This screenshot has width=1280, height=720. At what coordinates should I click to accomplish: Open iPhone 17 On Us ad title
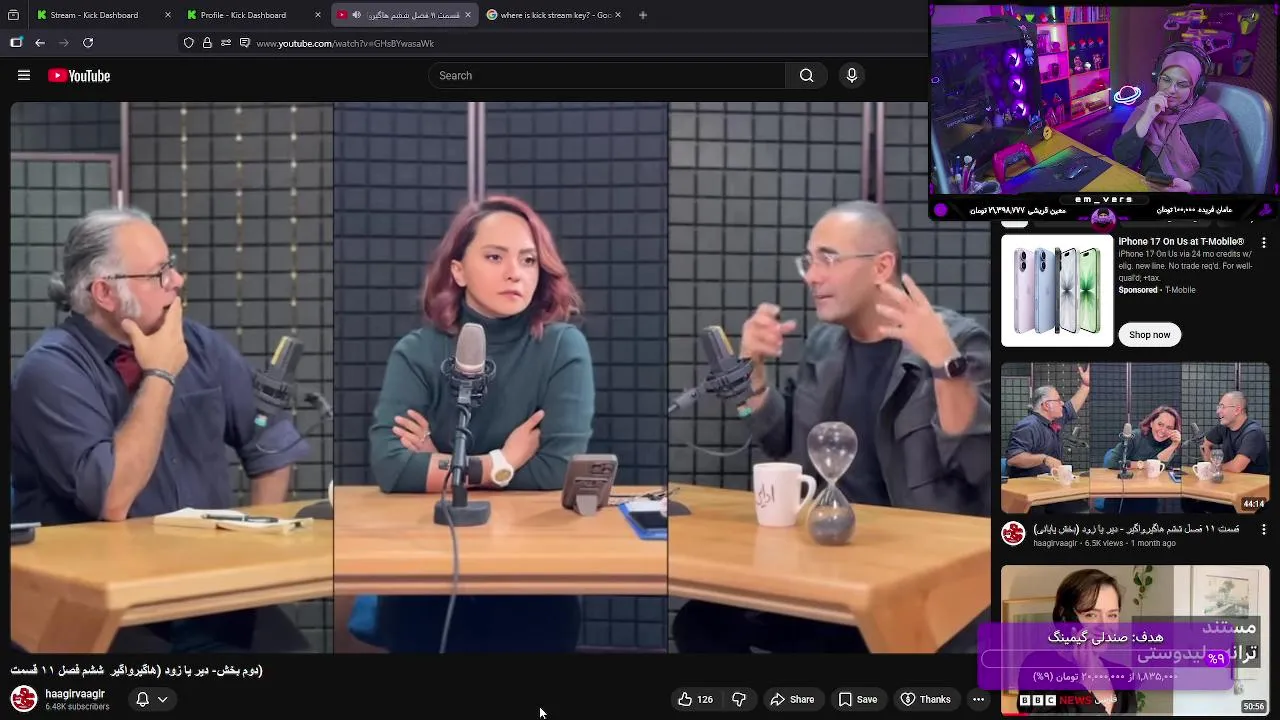pos(1181,242)
